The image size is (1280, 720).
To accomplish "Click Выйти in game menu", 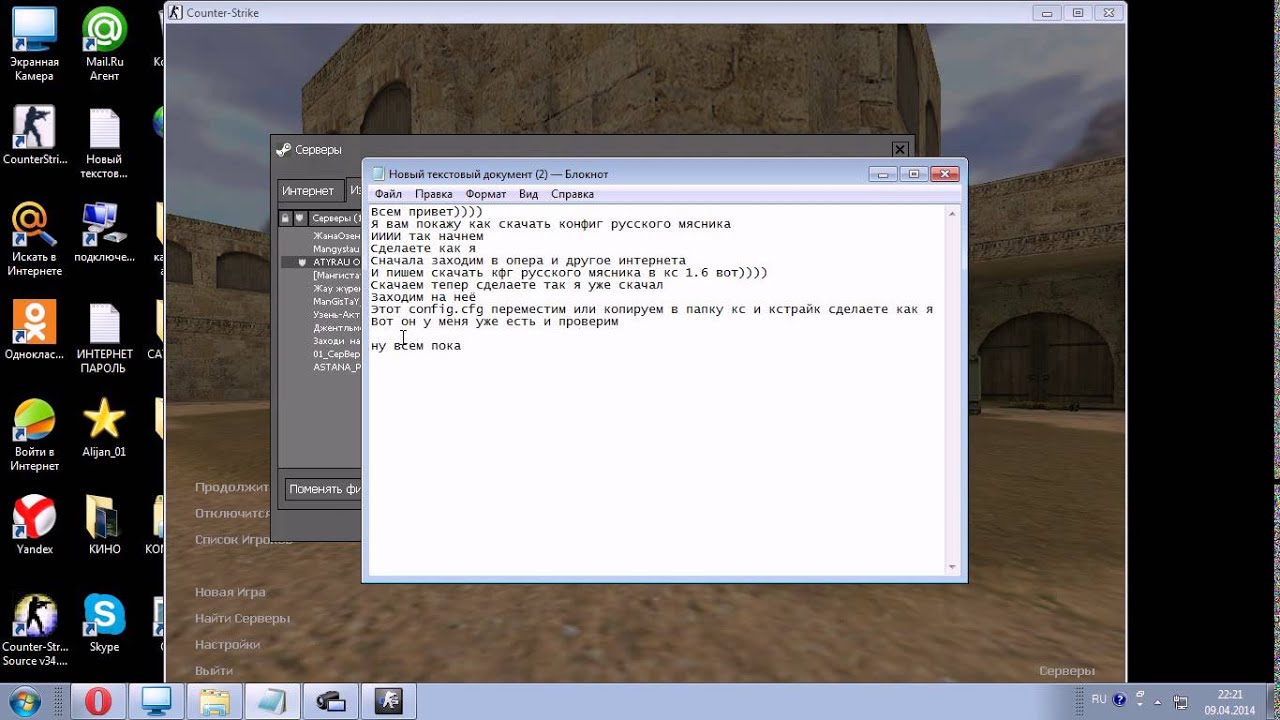I will 214,670.
